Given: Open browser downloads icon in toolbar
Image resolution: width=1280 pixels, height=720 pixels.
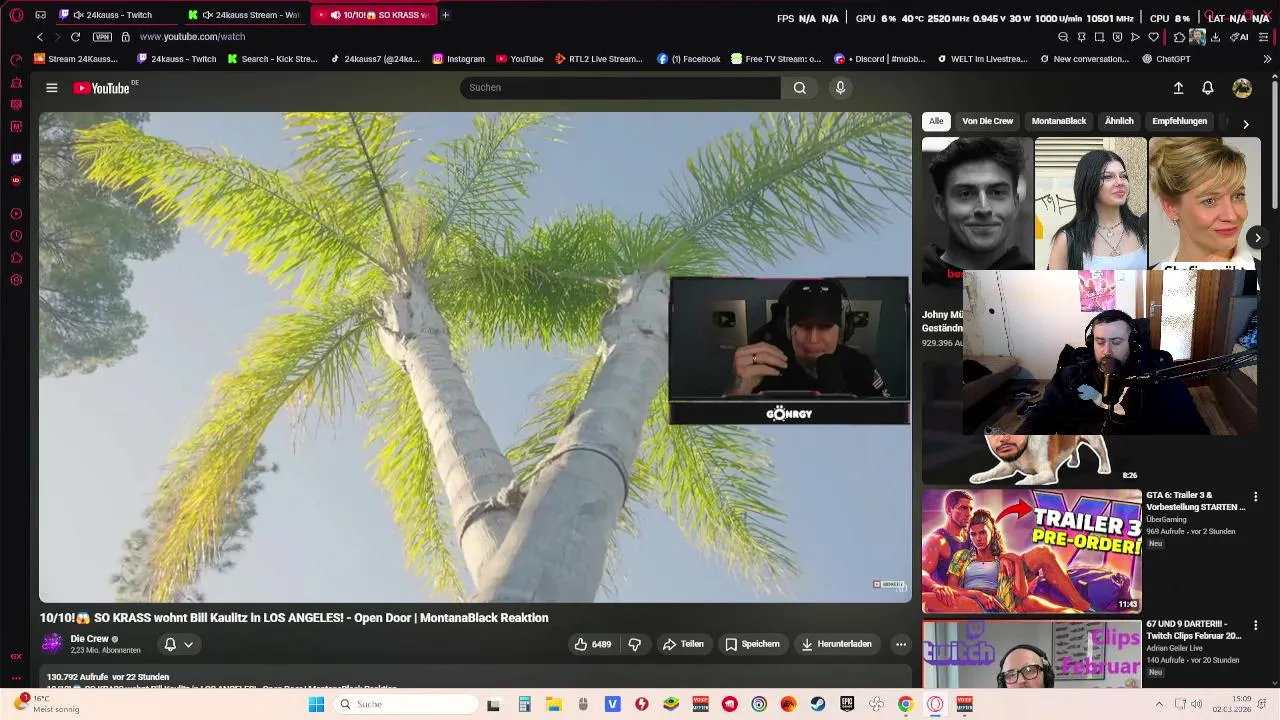Looking at the screenshot, I should (1215, 37).
